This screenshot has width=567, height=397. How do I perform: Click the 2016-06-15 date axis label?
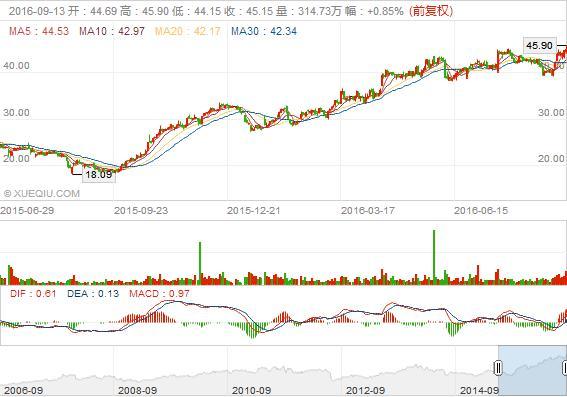click(481, 211)
